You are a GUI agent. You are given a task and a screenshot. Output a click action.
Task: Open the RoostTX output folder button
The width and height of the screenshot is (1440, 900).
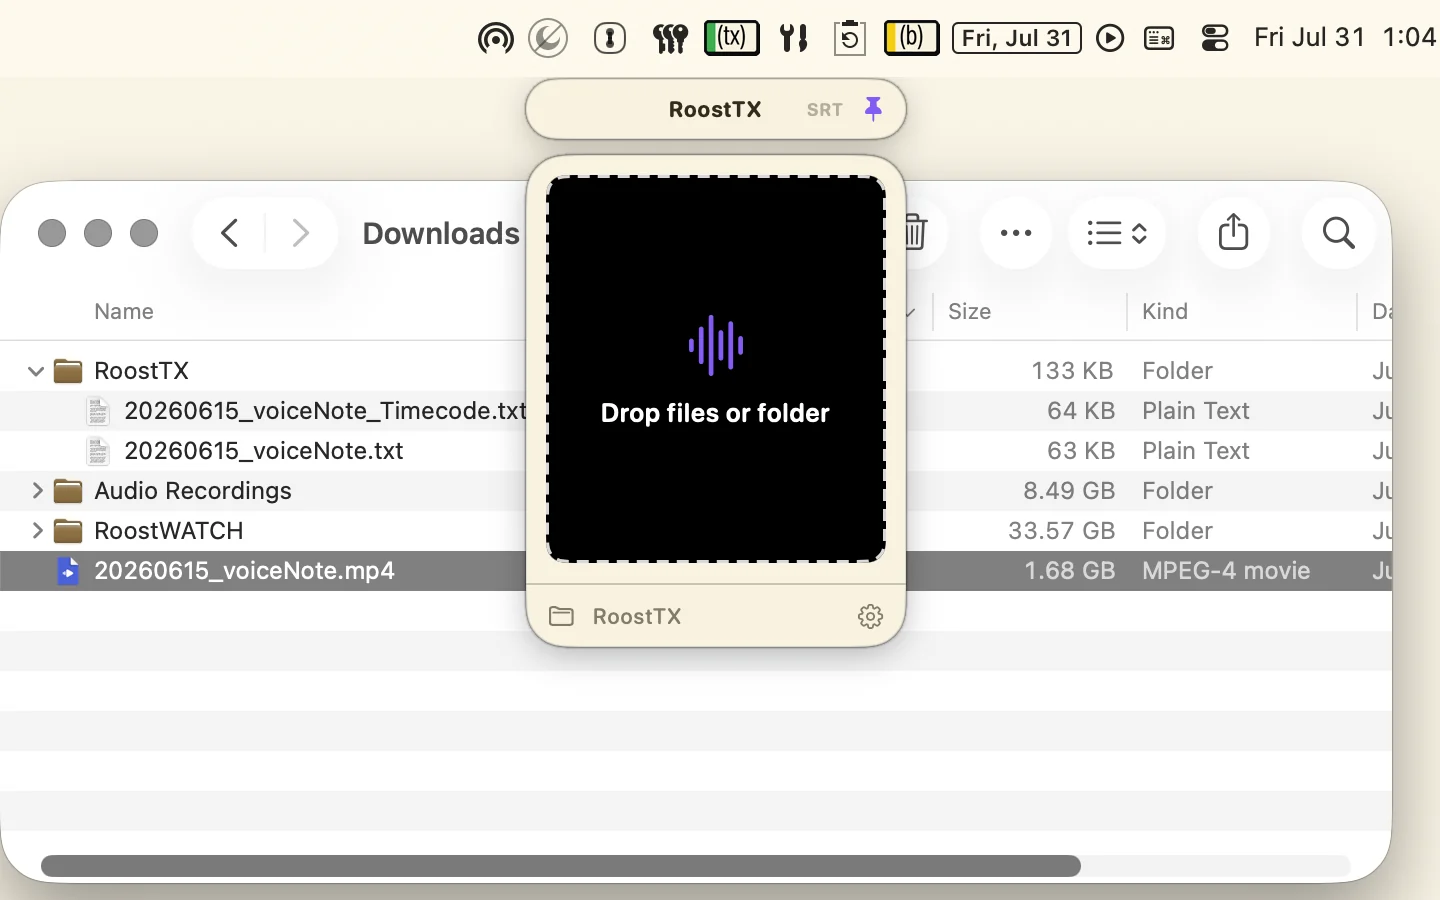[615, 616]
